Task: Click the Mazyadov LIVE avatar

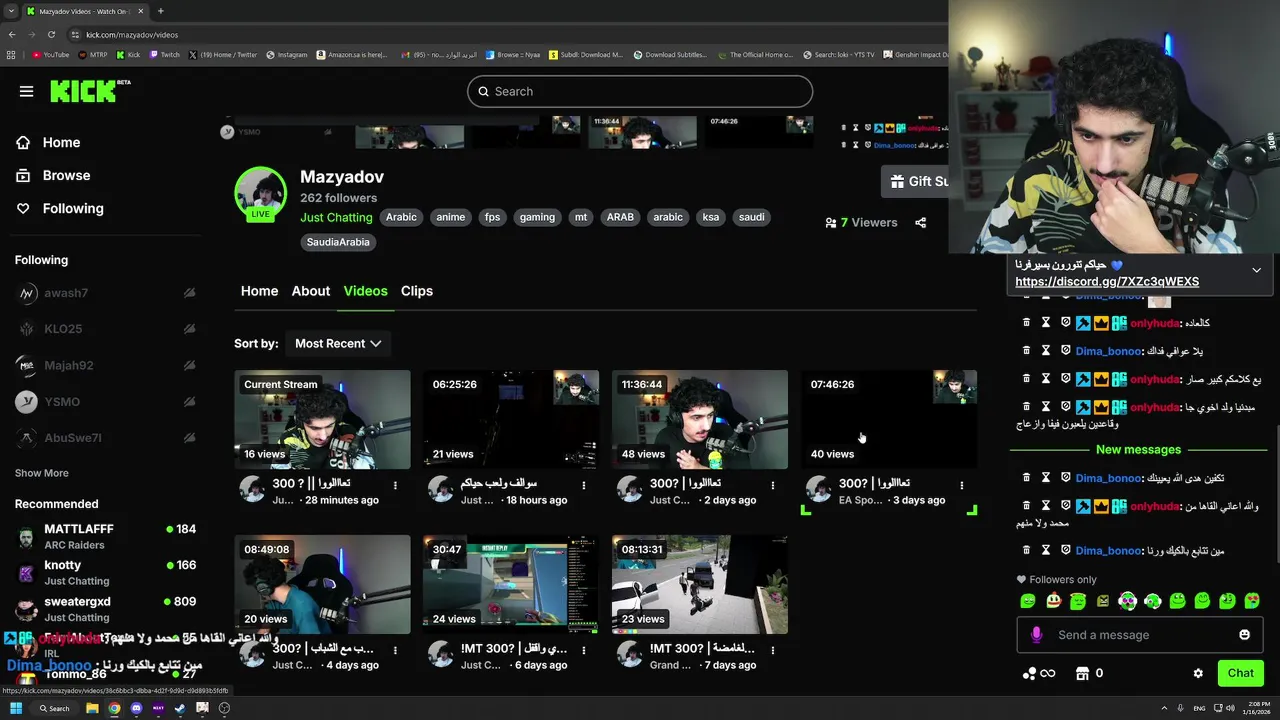Action: [261, 193]
